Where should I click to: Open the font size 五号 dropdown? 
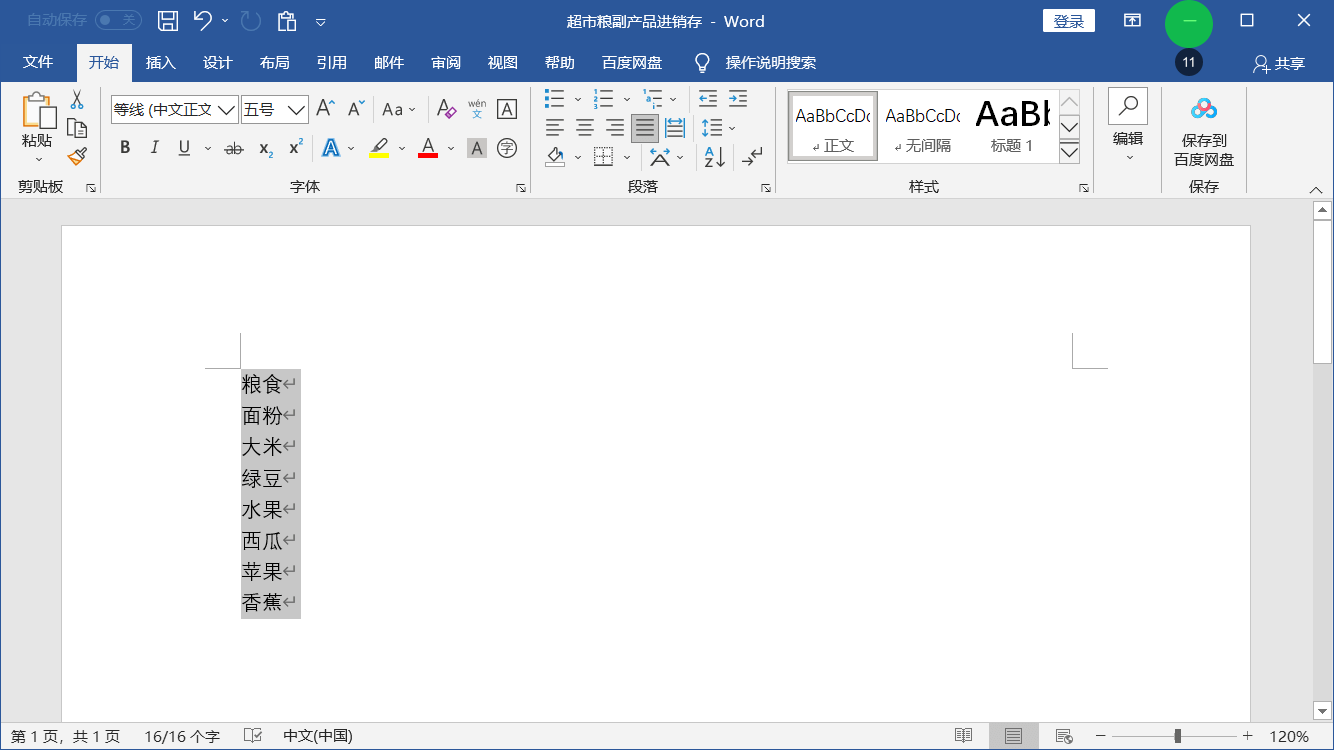point(297,109)
